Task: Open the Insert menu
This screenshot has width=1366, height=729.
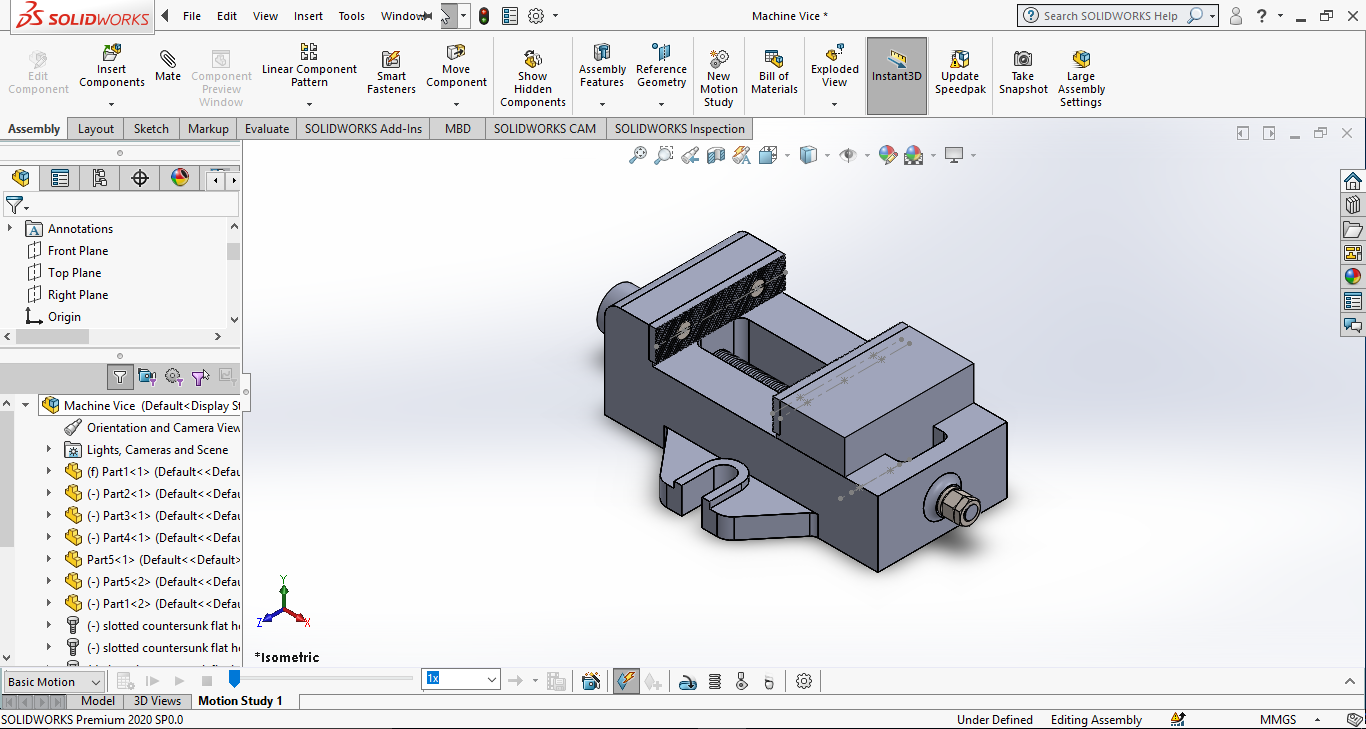Action: 308,16
